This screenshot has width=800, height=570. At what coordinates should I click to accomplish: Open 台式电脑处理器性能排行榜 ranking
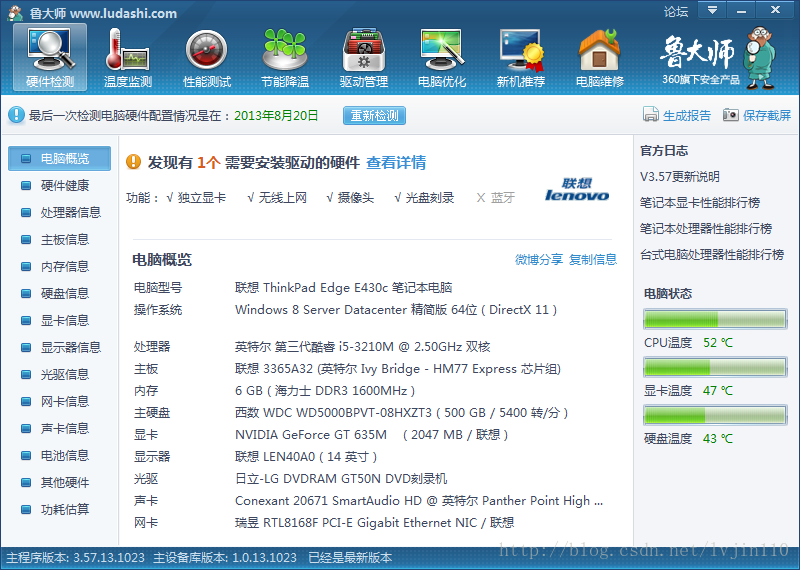click(712, 255)
